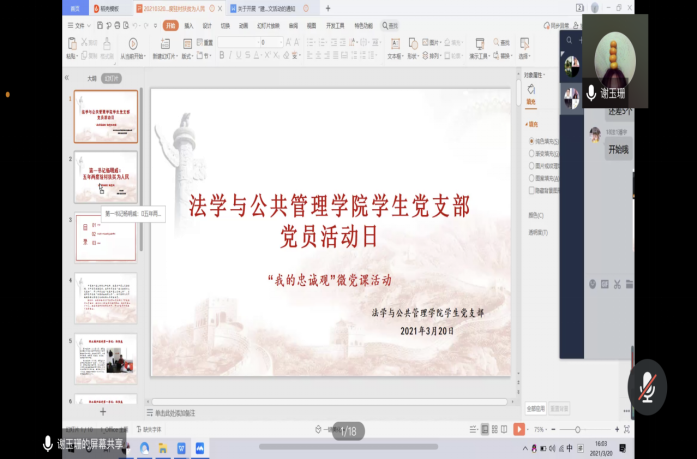Click the orange slideshow play button
The height and width of the screenshot is (459, 697).
coord(519,429)
